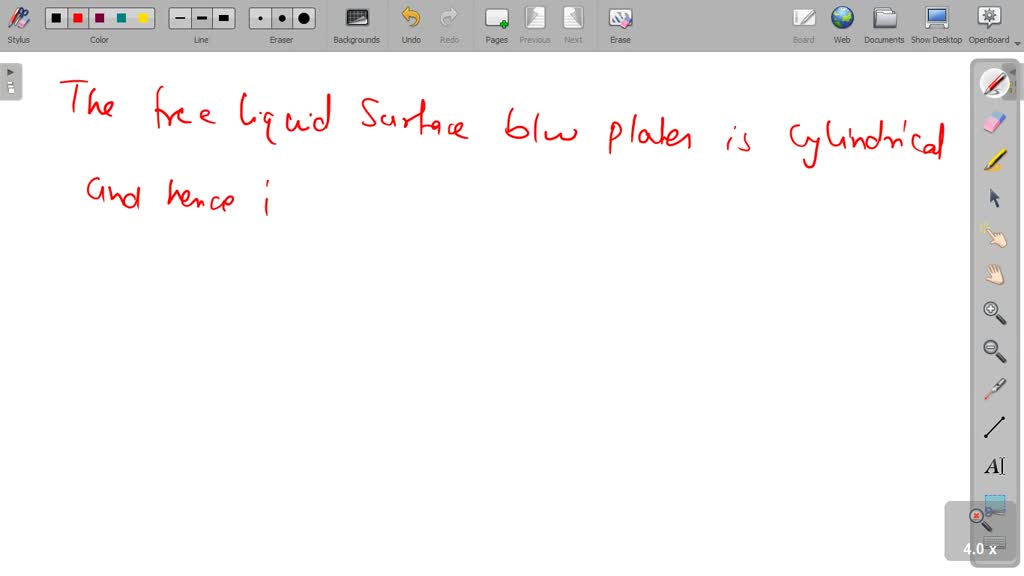
Task: Select the arrow Selector tool
Action: (994, 198)
